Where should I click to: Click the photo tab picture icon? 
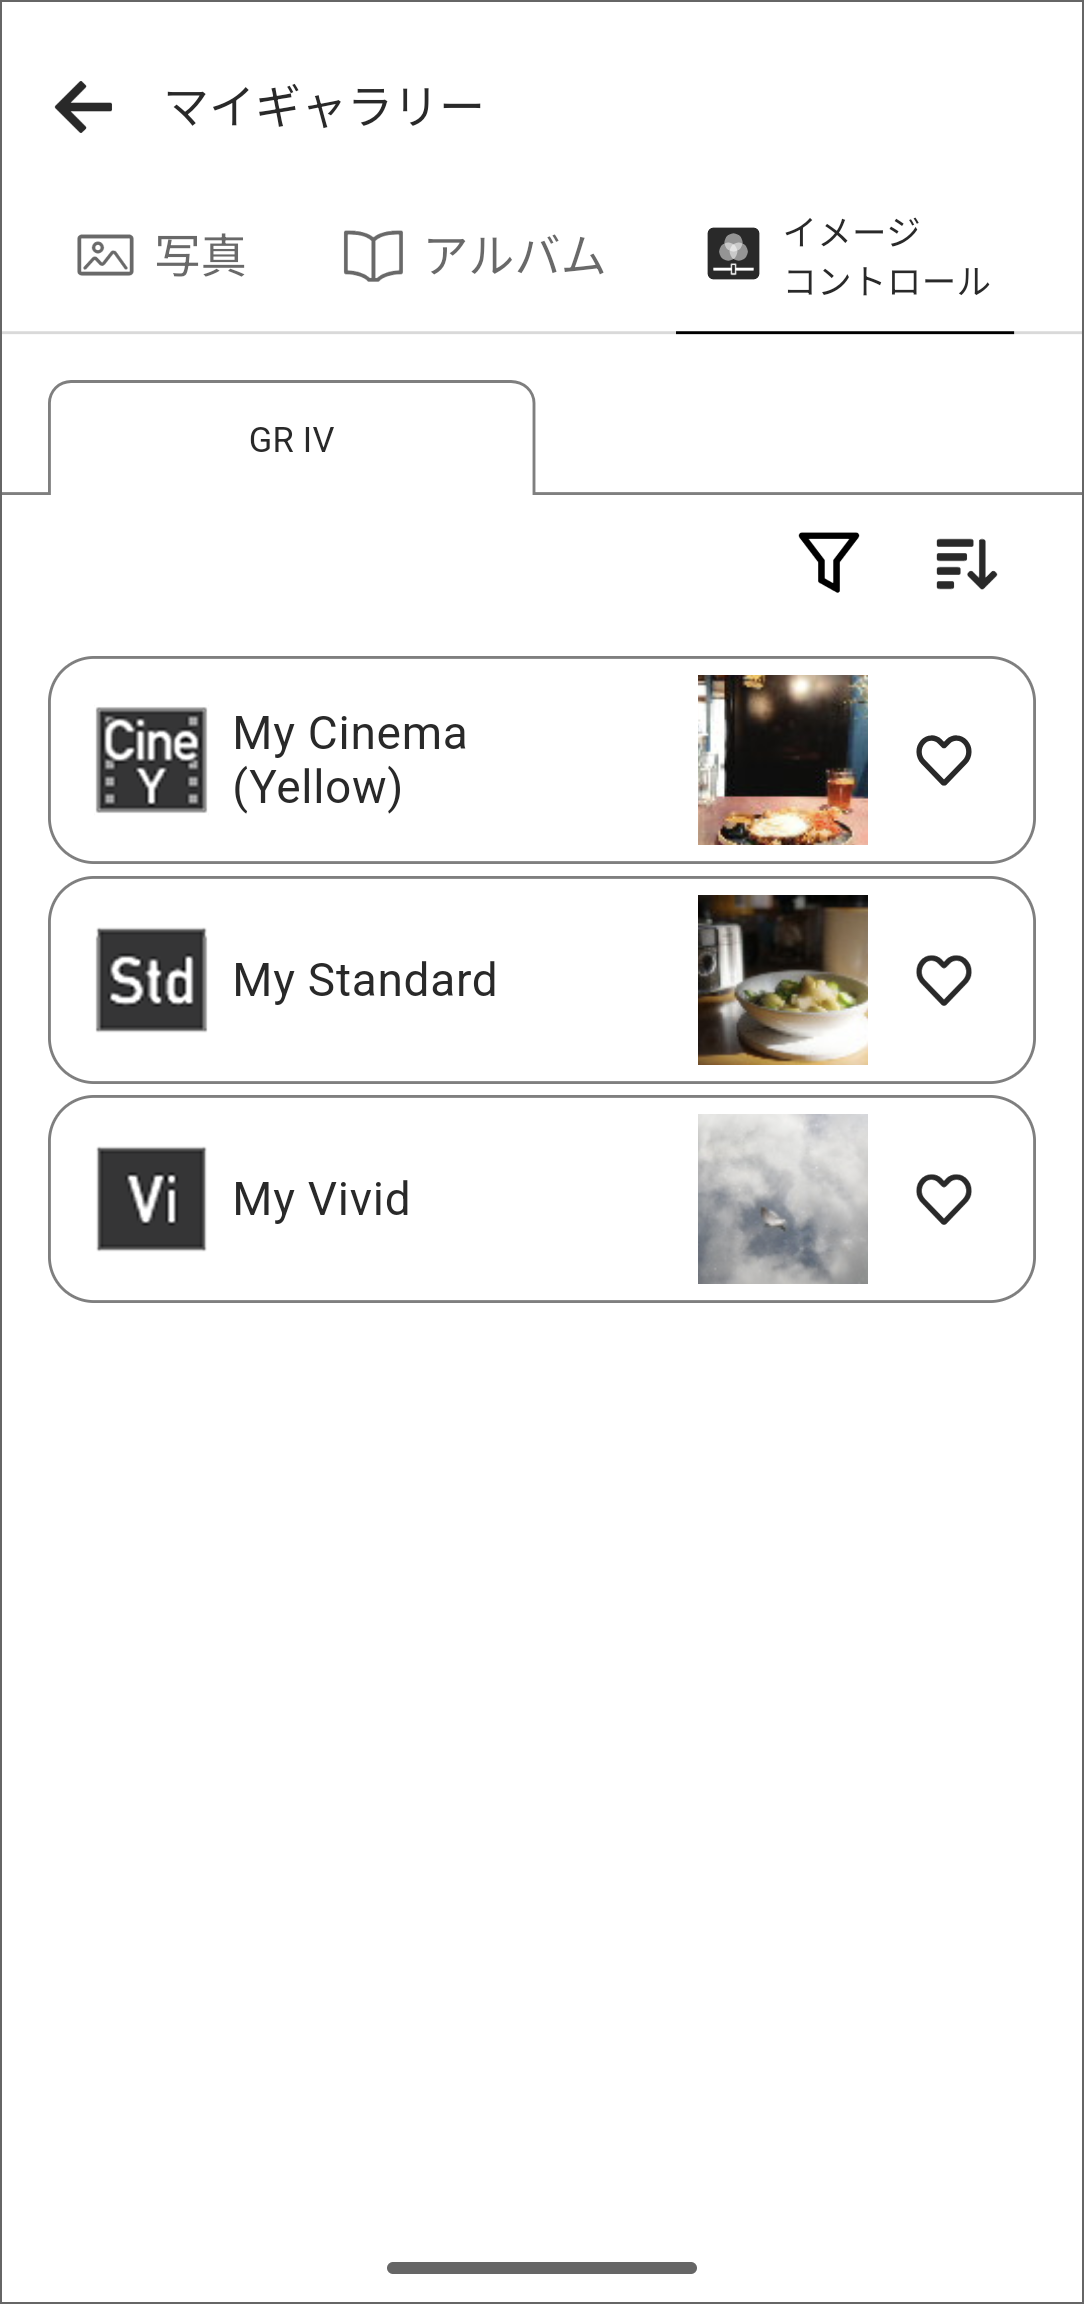[x=105, y=255]
